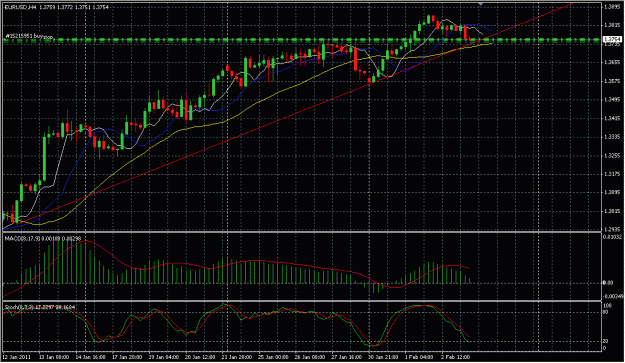The image size is (625, 363).
Task: Click the 20 Jan 12:00 time label
Action: (x=200, y=357)
